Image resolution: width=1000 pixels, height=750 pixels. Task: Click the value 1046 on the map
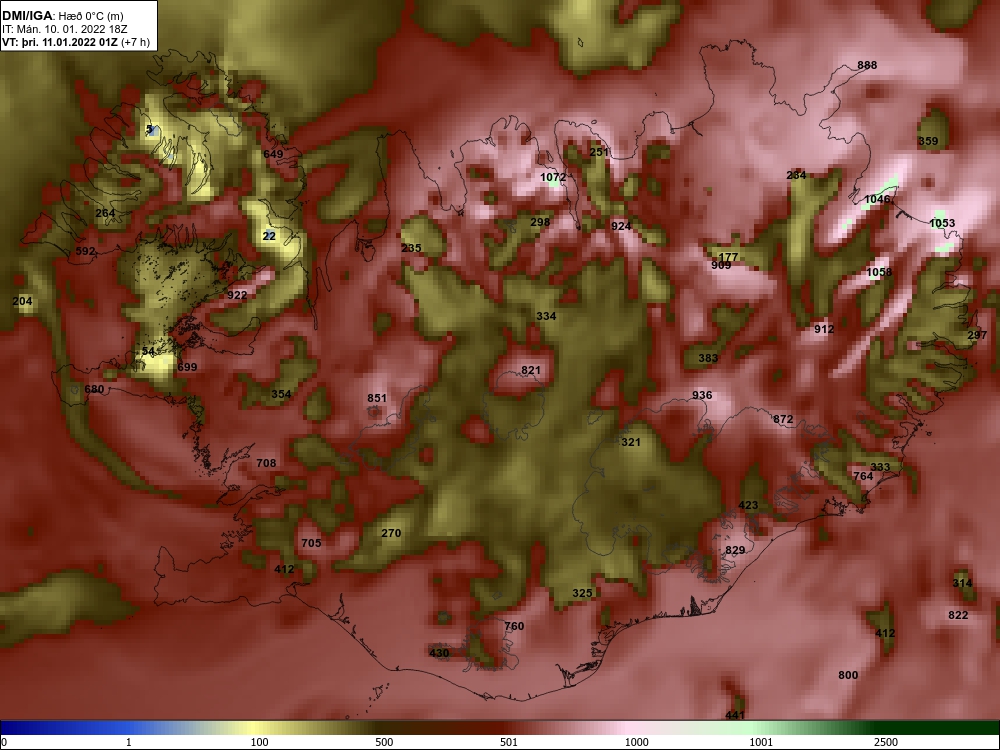click(x=877, y=199)
